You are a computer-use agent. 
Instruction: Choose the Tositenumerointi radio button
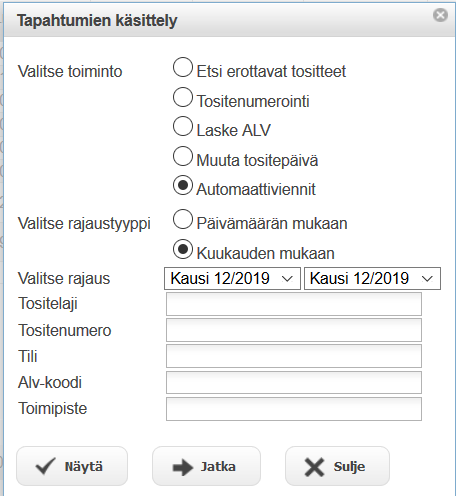pyautogui.click(x=183, y=97)
